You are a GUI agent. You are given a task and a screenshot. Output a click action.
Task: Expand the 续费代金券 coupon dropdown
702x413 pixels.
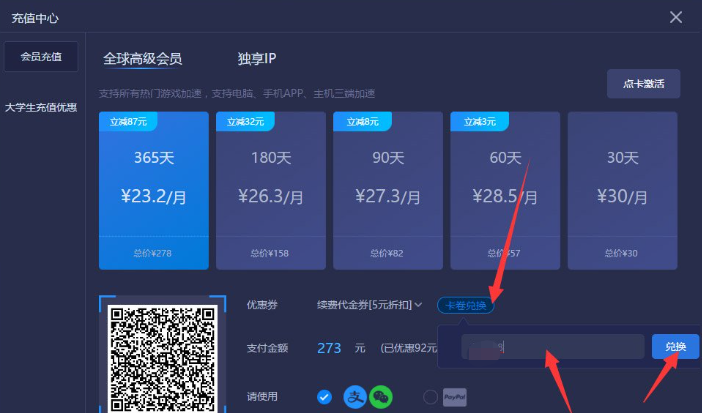click(x=369, y=305)
